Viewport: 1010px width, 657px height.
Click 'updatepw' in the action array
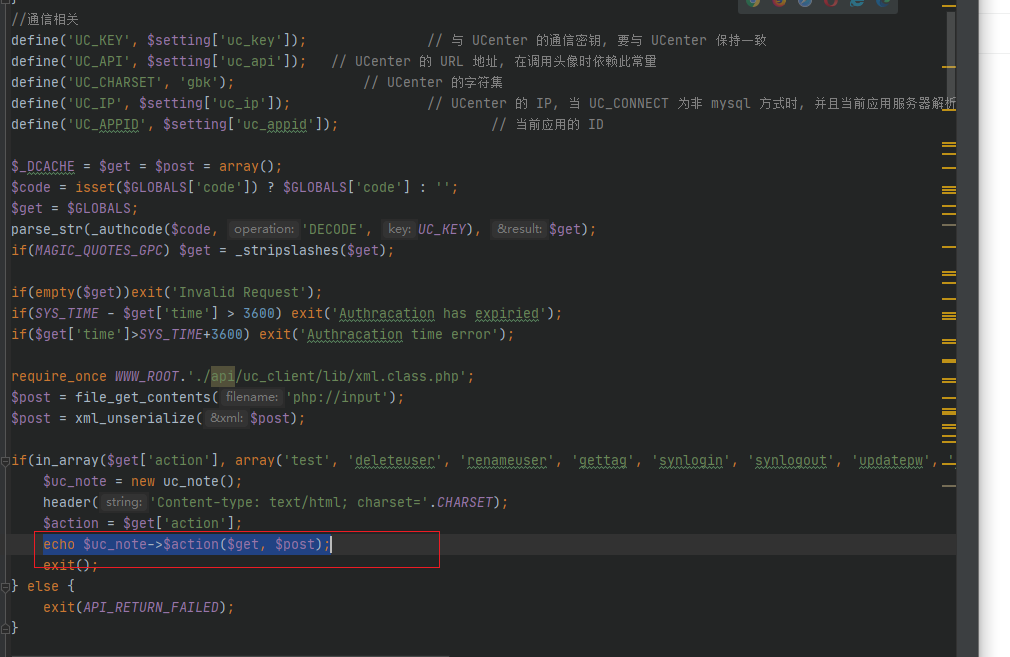point(891,461)
